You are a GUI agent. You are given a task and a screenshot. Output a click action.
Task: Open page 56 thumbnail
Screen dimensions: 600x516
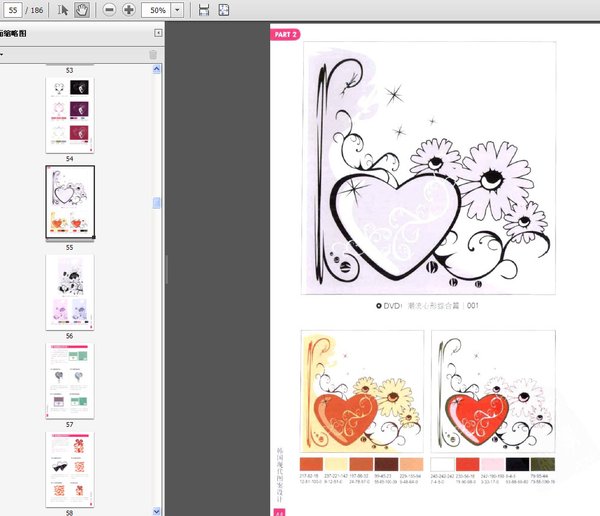pos(70,292)
